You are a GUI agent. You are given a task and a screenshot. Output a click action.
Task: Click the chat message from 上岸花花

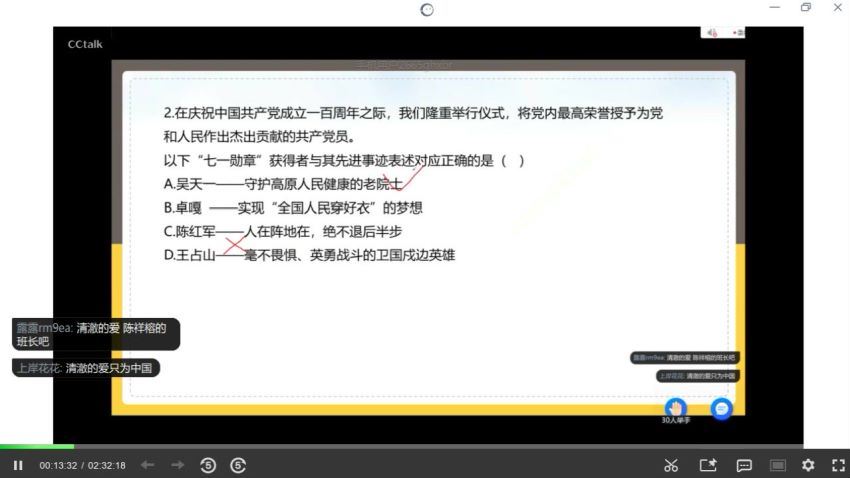(x=86, y=368)
